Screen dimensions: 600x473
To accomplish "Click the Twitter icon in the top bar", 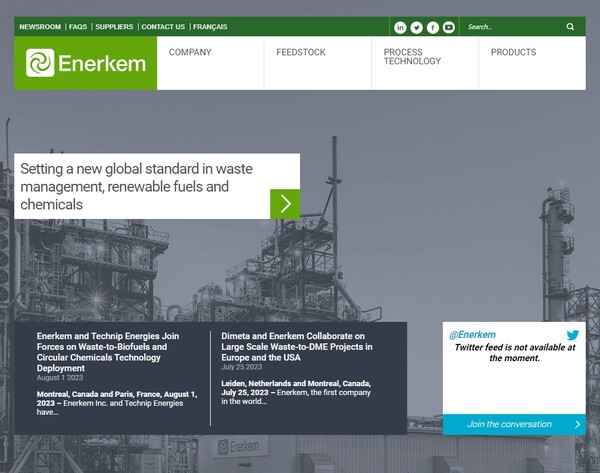I will [416, 27].
